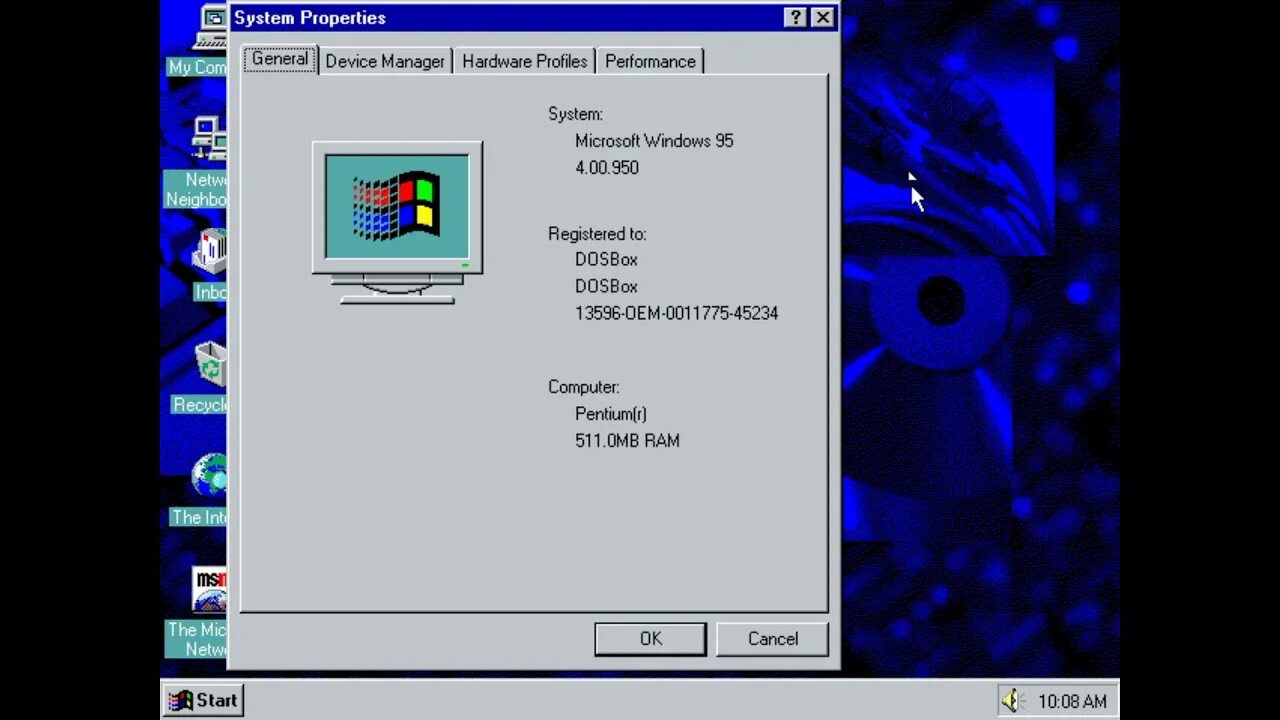Click the 'Computer:' label
The image size is (1280, 720).
[x=584, y=387]
